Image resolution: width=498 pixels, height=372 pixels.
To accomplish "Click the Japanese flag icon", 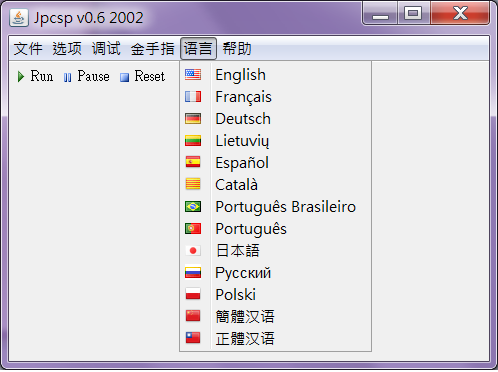I will (193, 251).
